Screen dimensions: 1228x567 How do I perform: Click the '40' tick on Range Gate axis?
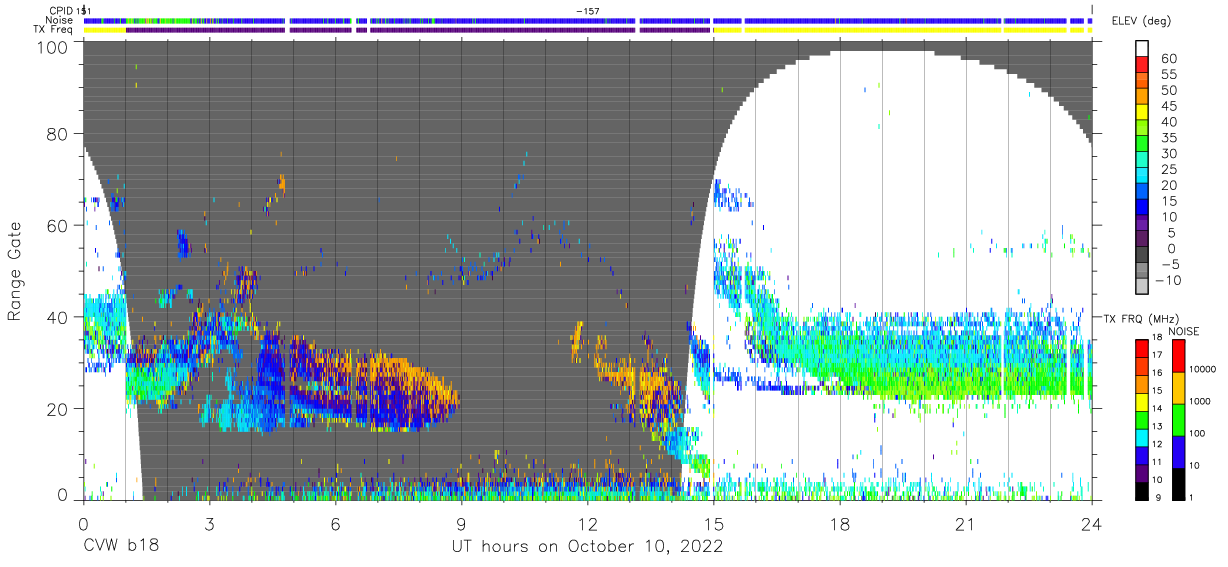57,316
